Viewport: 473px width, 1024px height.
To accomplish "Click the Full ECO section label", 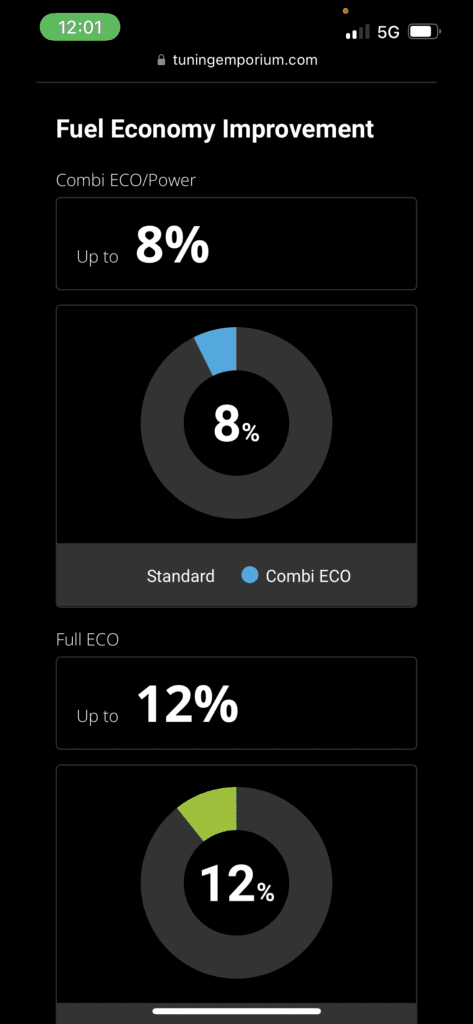I will tap(88, 639).
